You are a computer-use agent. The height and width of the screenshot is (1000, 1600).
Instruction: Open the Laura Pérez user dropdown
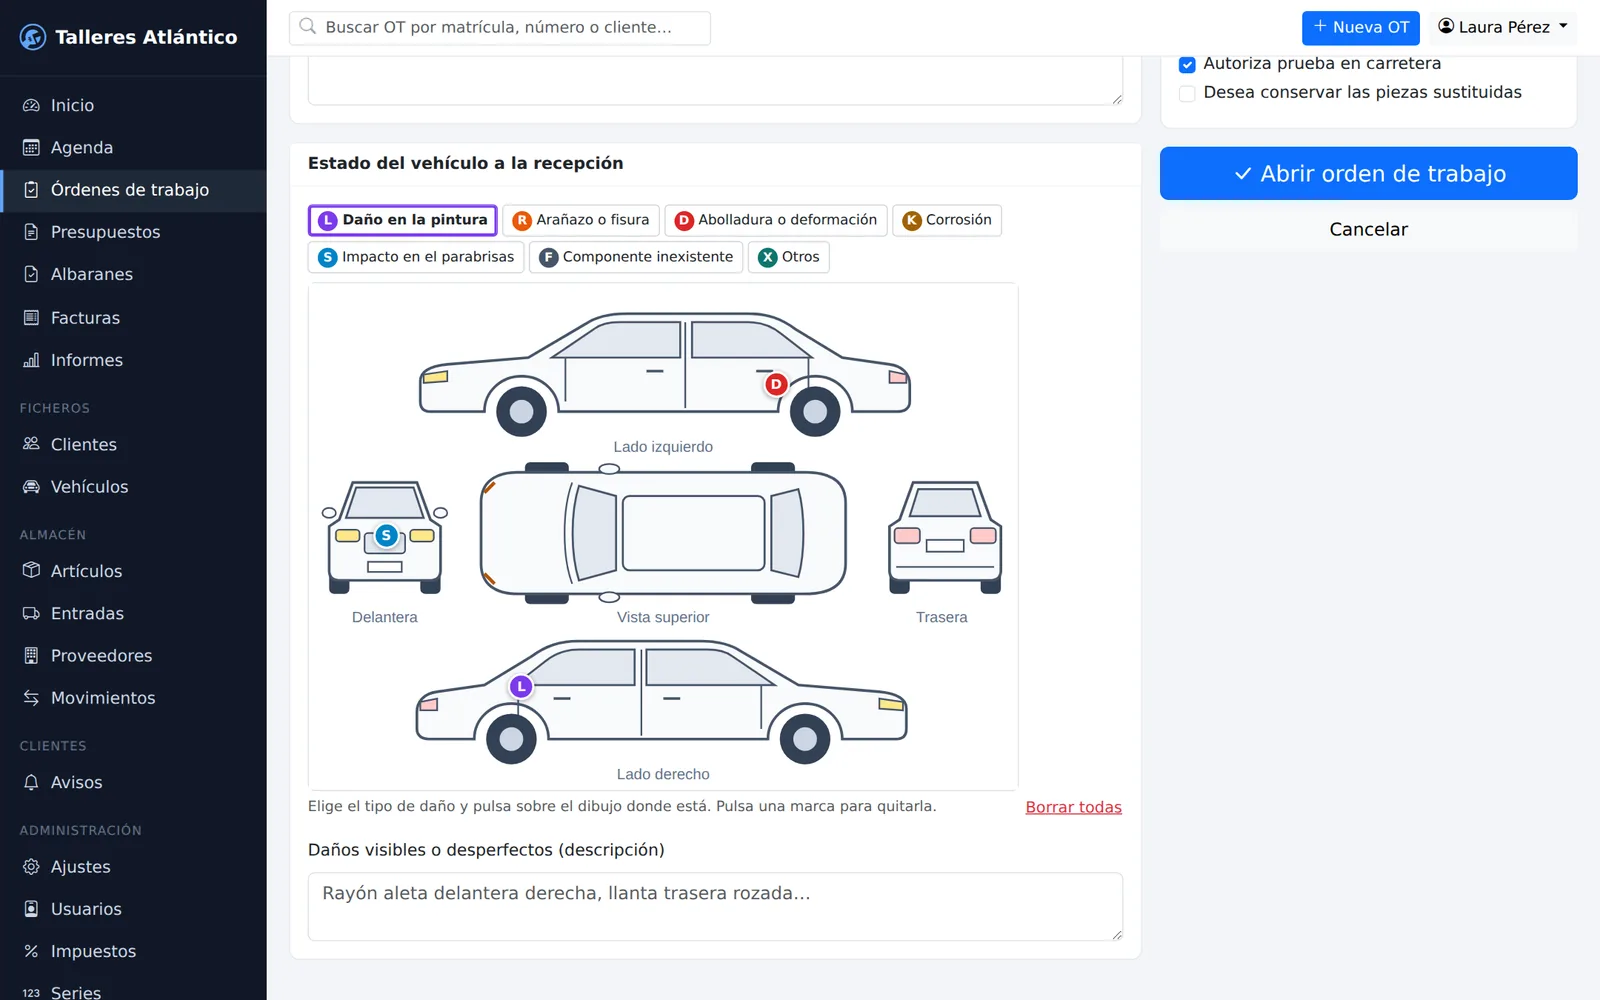coord(1502,27)
